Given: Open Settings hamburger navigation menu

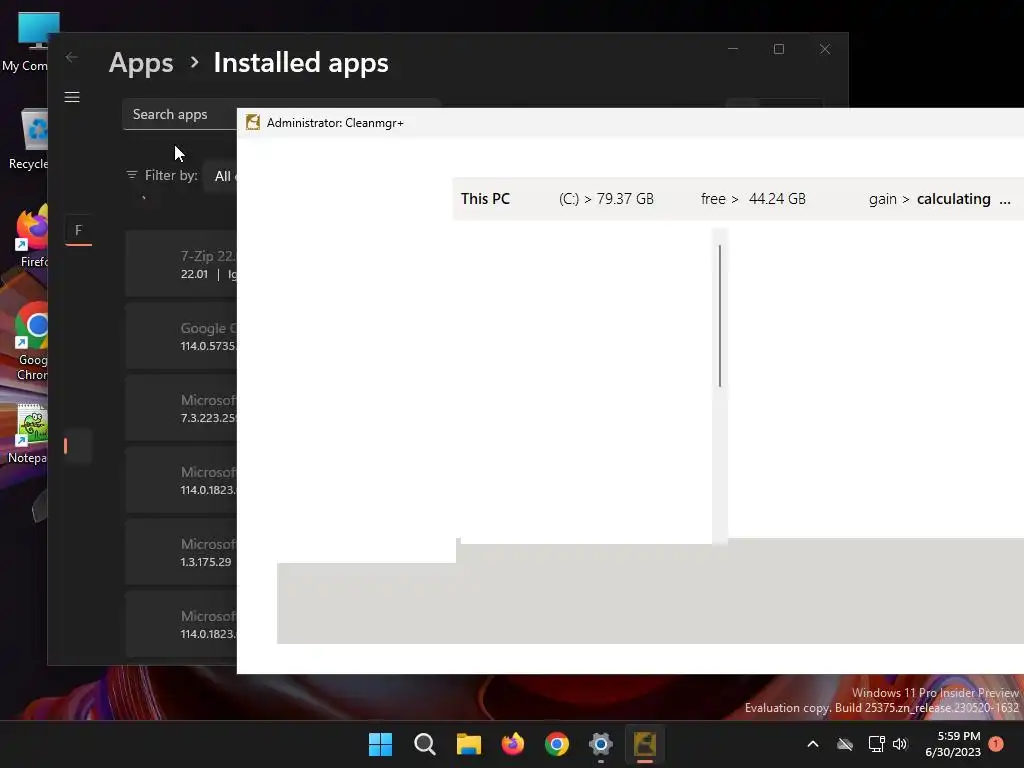Looking at the screenshot, I should click(x=72, y=97).
